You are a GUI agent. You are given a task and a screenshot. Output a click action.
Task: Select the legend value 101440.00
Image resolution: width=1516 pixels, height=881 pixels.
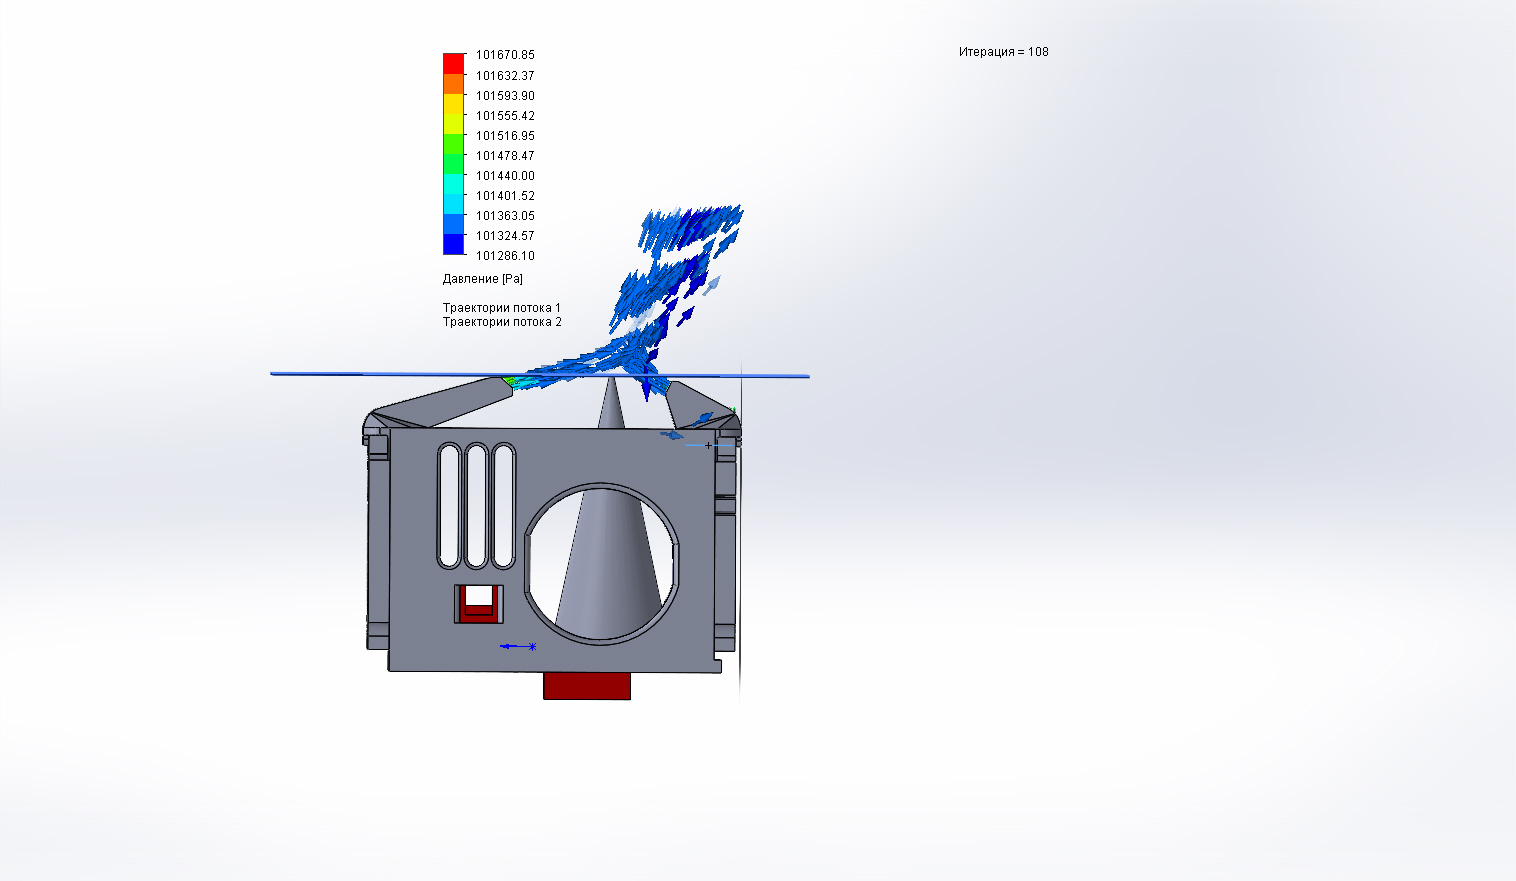pyautogui.click(x=505, y=176)
